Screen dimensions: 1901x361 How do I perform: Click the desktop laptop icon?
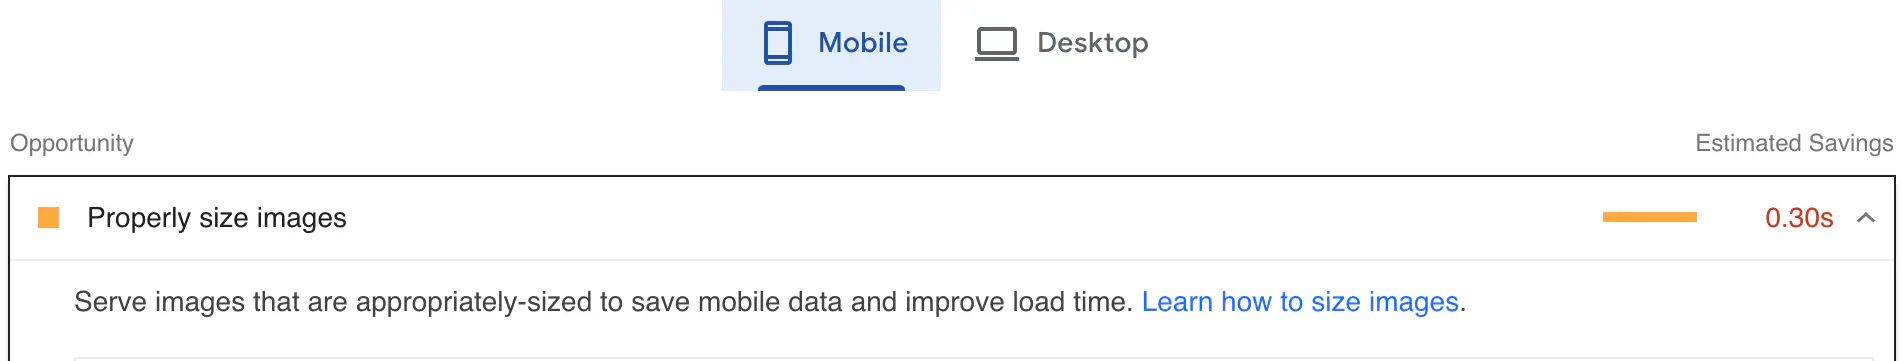996,44
